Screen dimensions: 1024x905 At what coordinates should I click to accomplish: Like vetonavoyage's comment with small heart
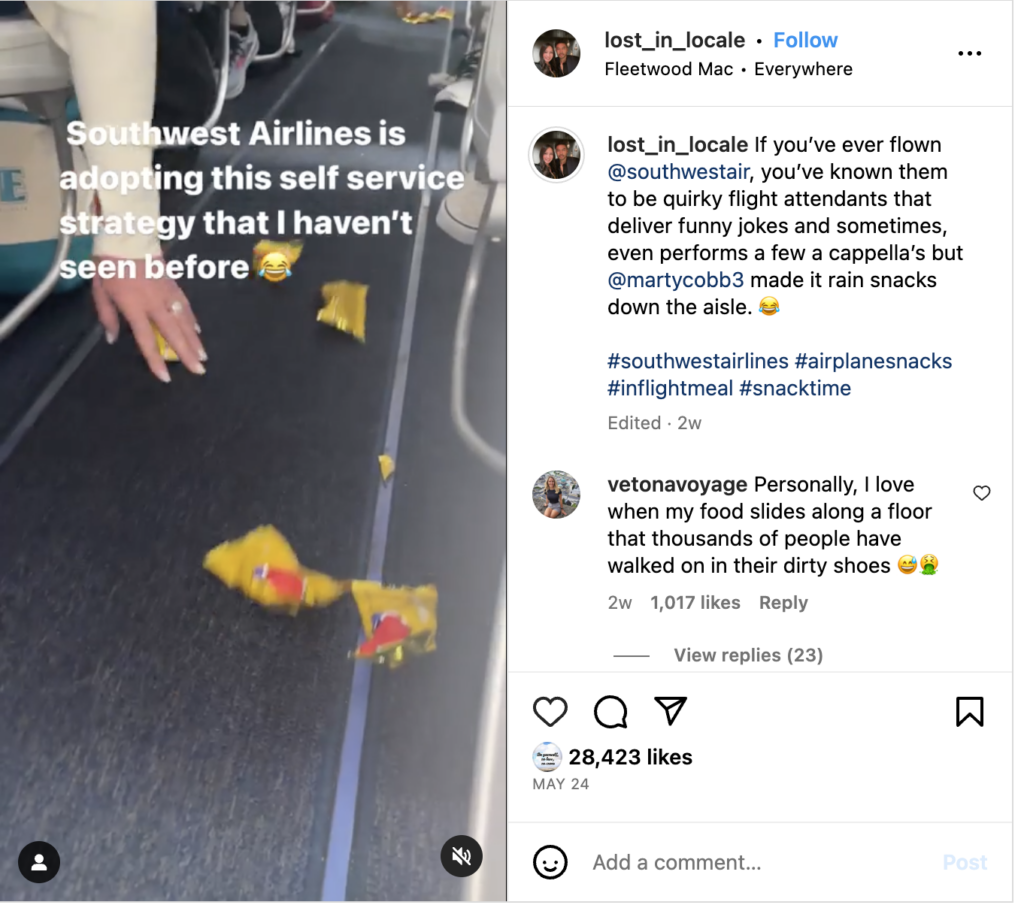[x=982, y=493]
